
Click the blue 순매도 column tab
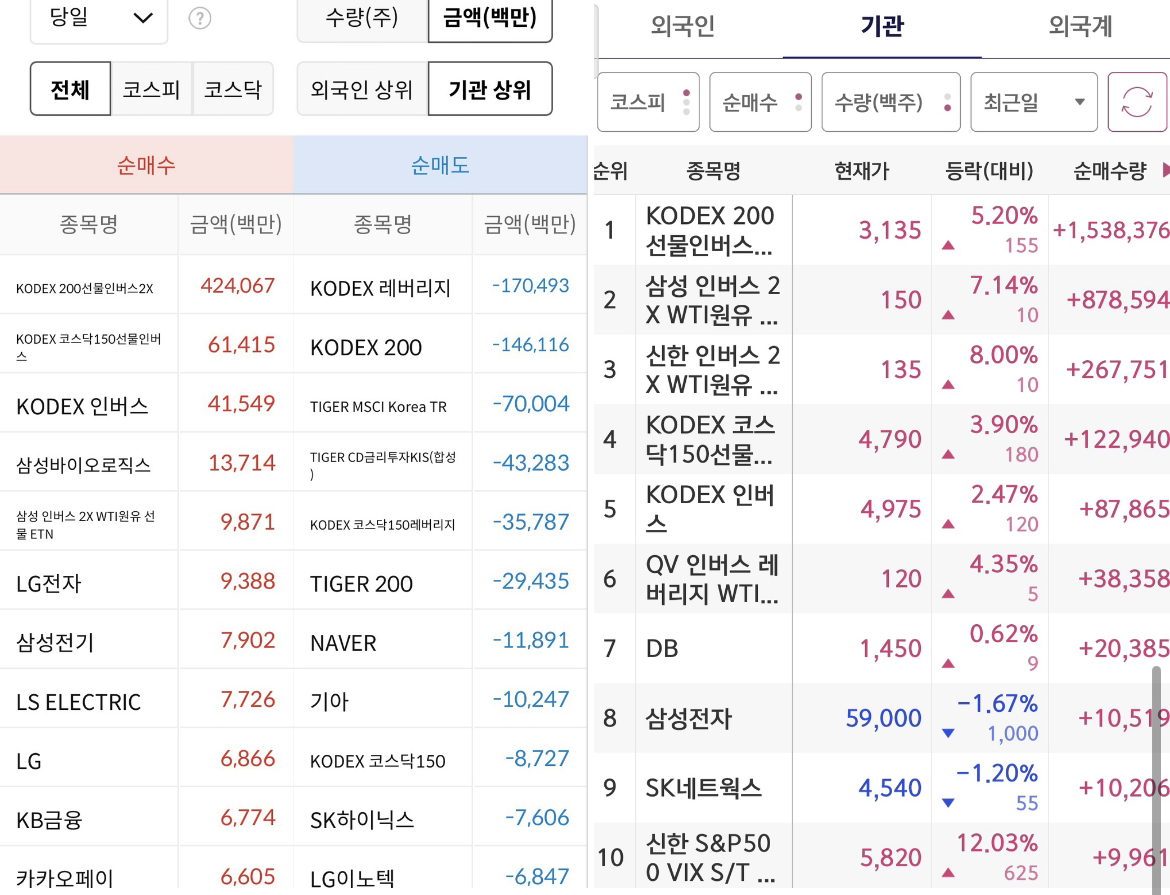(x=440, y=164)
